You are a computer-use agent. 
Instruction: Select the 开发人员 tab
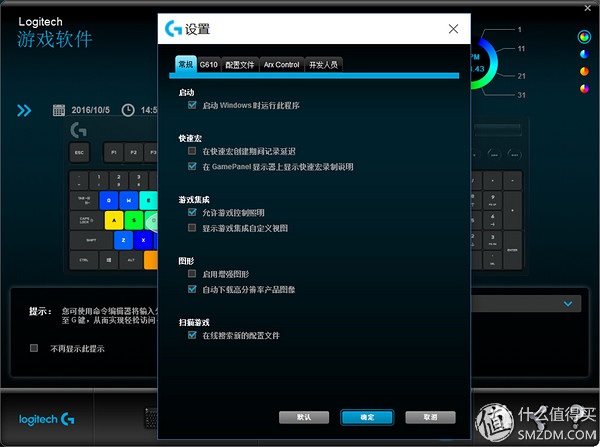coord(323,65)
